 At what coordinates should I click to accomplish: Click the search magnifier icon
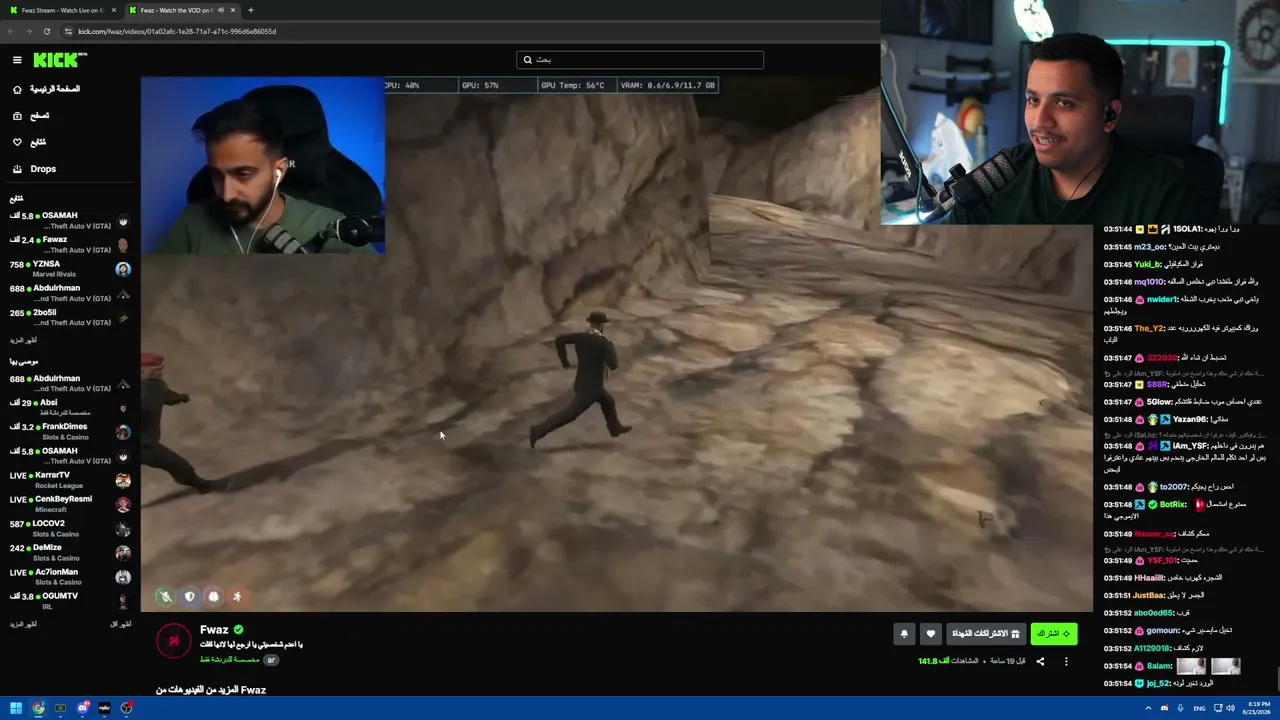tap(528, 60)
